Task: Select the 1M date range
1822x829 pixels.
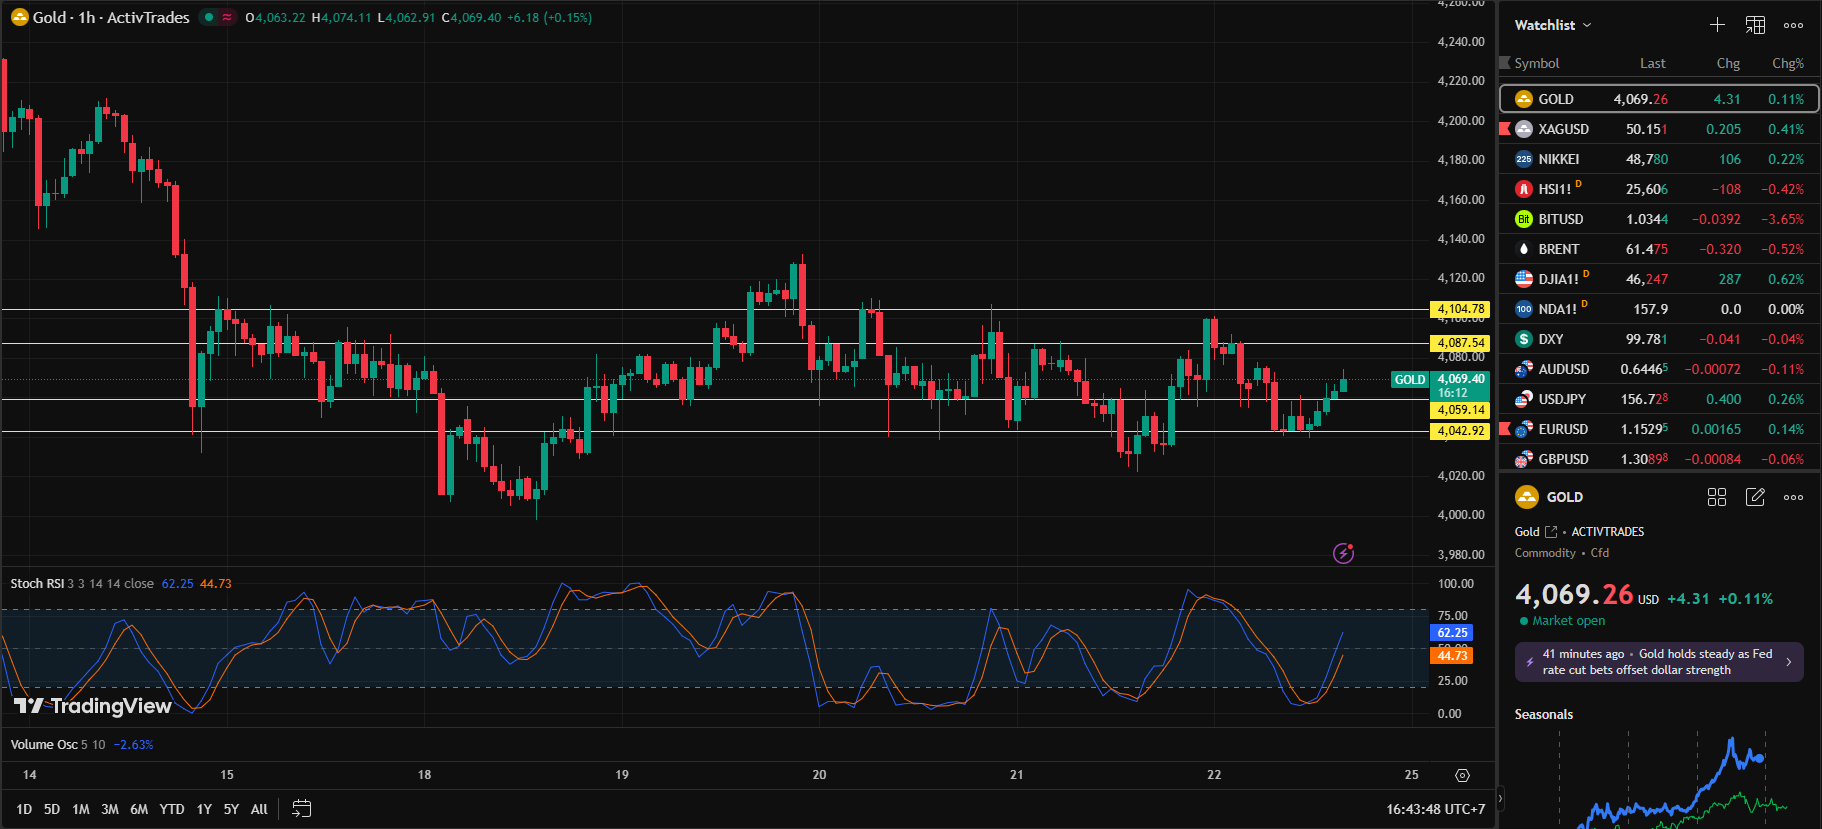Action: tap(81, 809)
